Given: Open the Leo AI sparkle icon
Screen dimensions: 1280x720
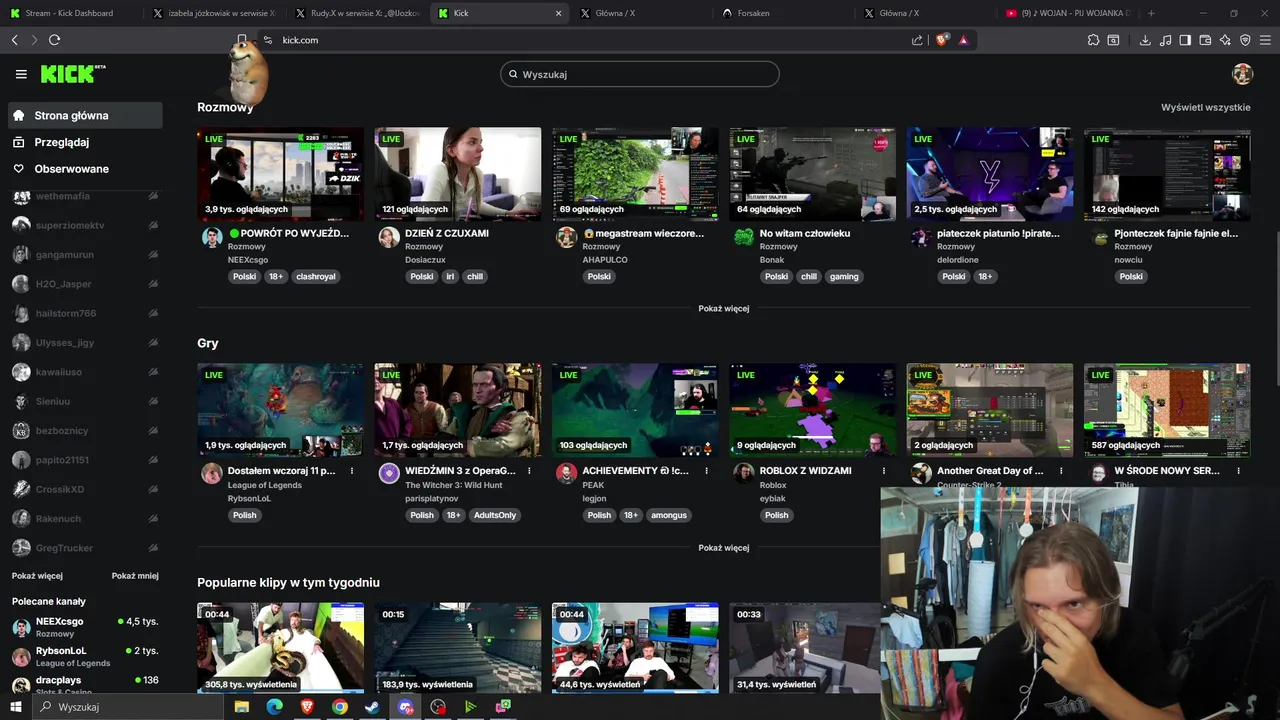Looking at the screenshot, I should coord(1225,40).
